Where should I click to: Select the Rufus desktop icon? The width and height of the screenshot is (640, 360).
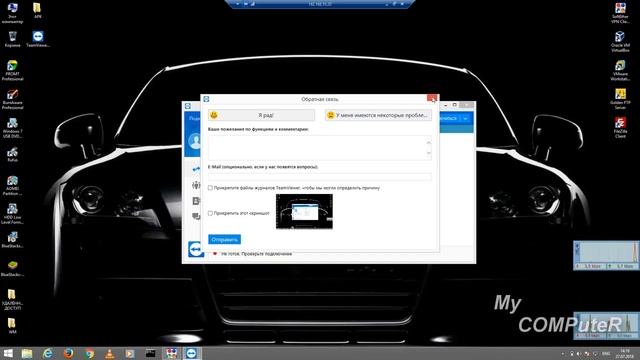coord(12,155)
